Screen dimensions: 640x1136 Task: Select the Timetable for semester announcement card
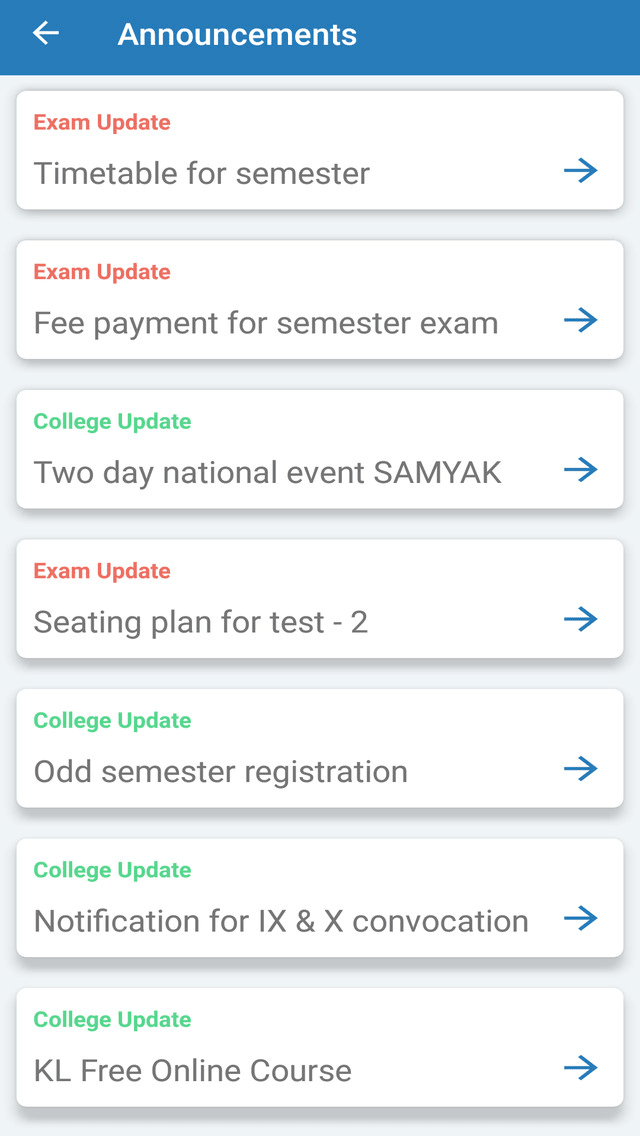click(300, 150)
